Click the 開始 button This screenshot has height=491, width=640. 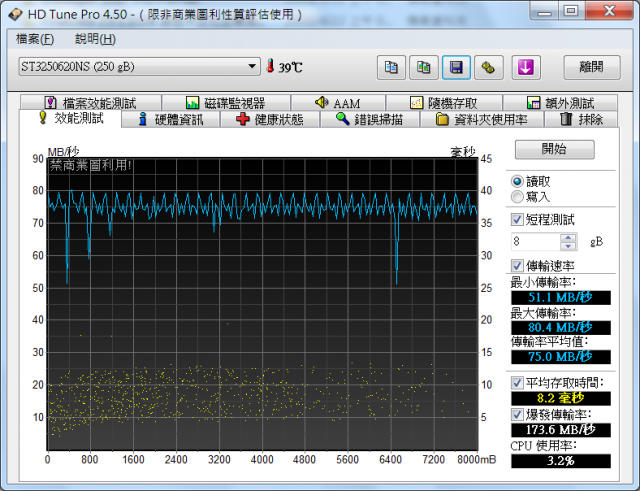click(554, 149)
